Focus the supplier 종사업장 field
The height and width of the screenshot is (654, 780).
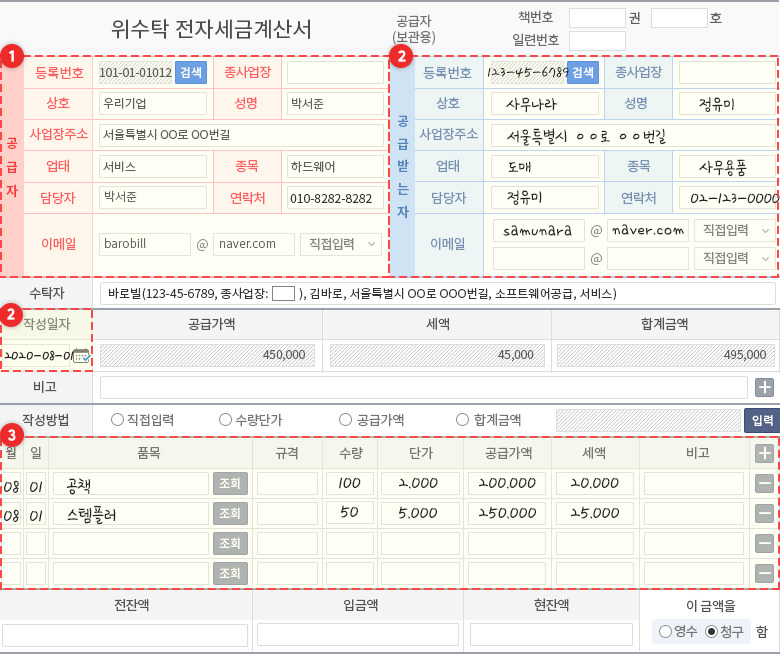coord(335,73)
